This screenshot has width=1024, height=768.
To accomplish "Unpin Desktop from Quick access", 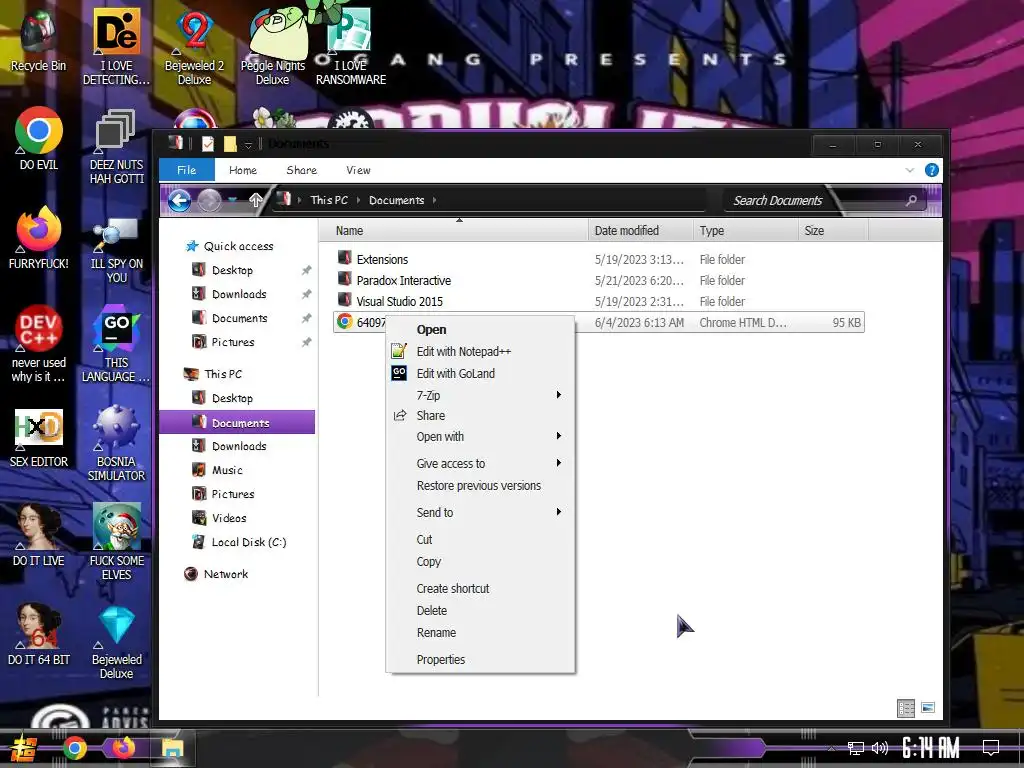I will point(306,270).
